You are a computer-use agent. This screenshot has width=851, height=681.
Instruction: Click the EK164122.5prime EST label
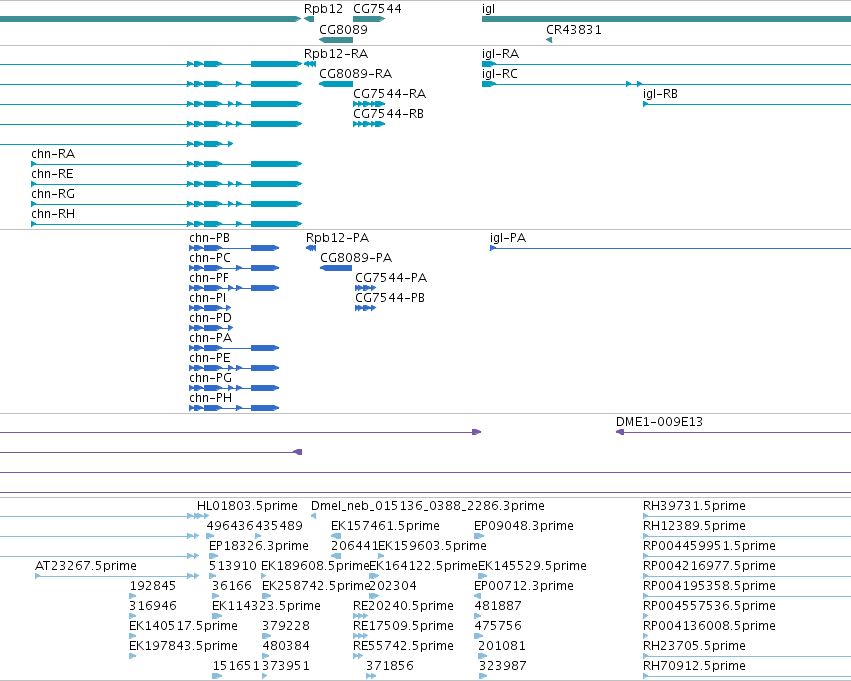(x=423, y=567)
